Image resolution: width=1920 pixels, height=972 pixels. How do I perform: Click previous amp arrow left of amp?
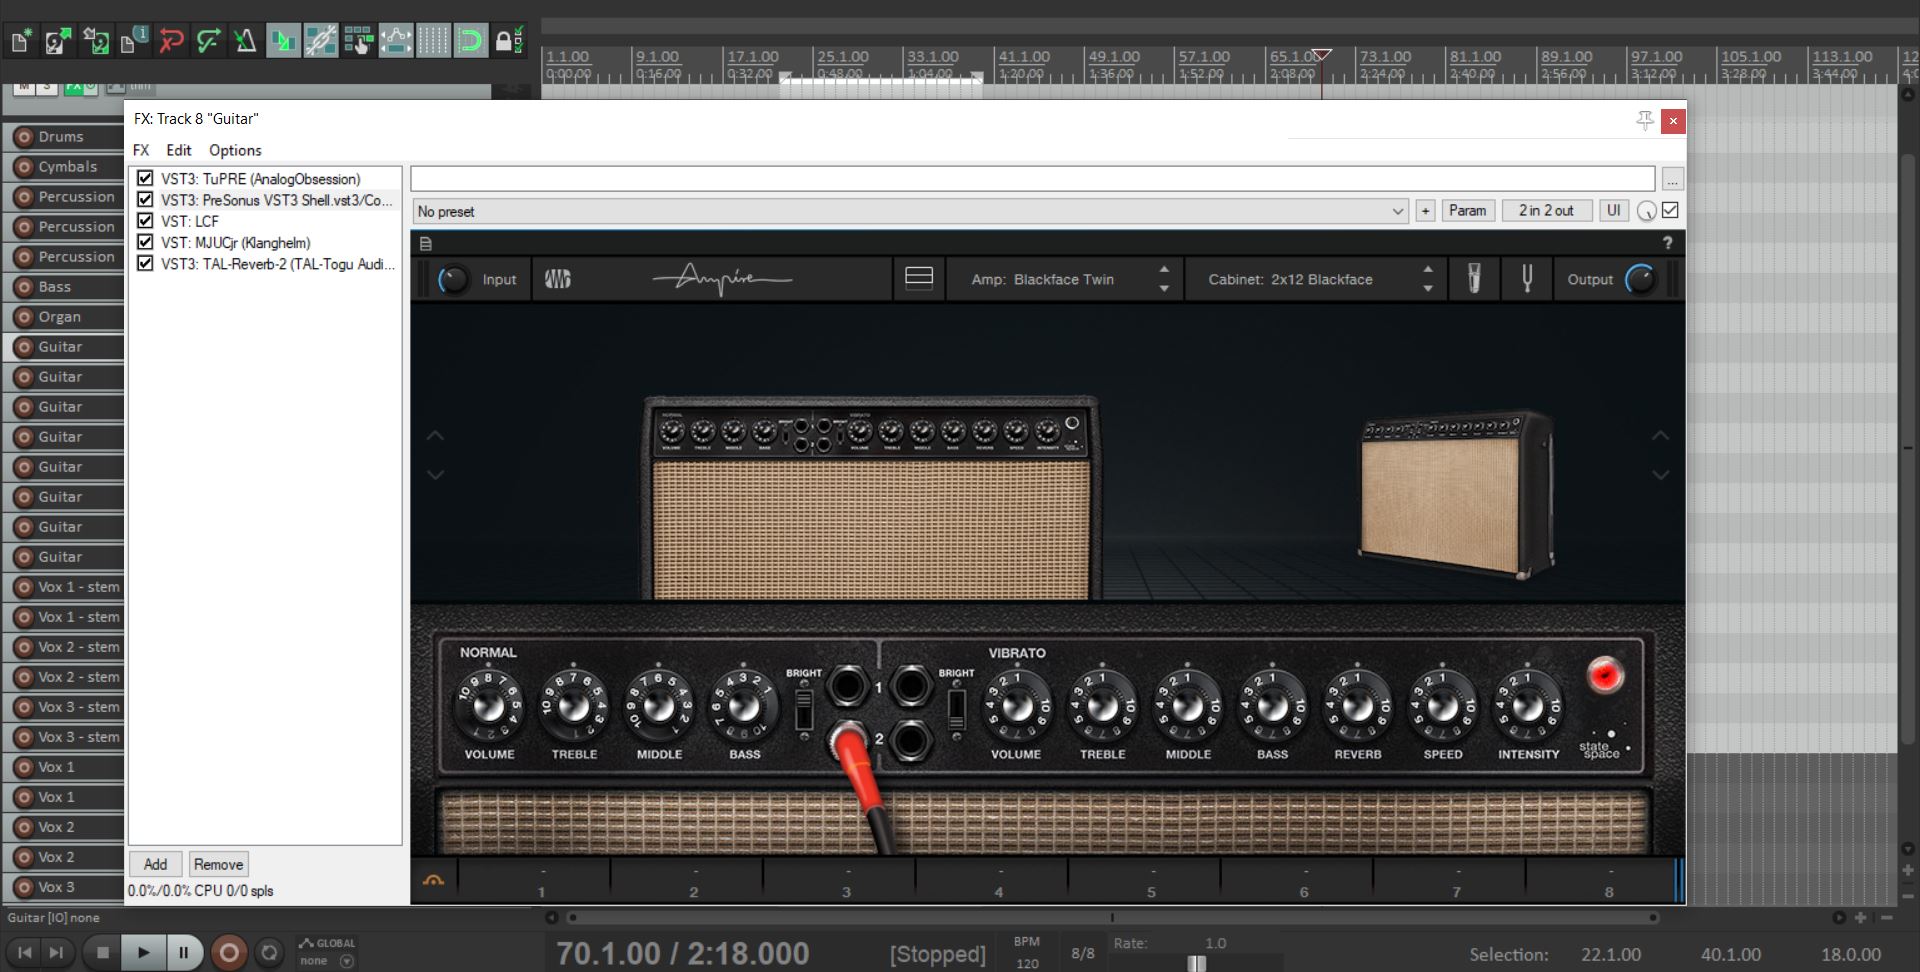[435, 436]
